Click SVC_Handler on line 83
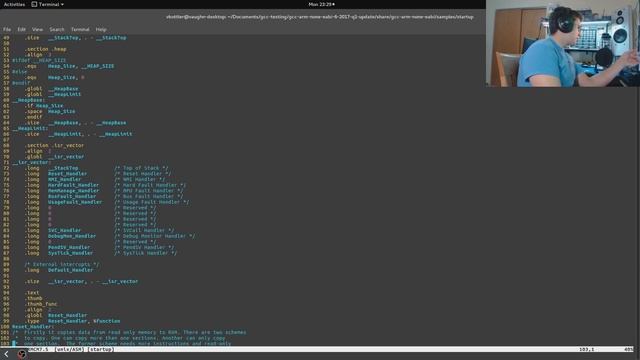Viewport: 640px width, 360px height. pos(64,231)
